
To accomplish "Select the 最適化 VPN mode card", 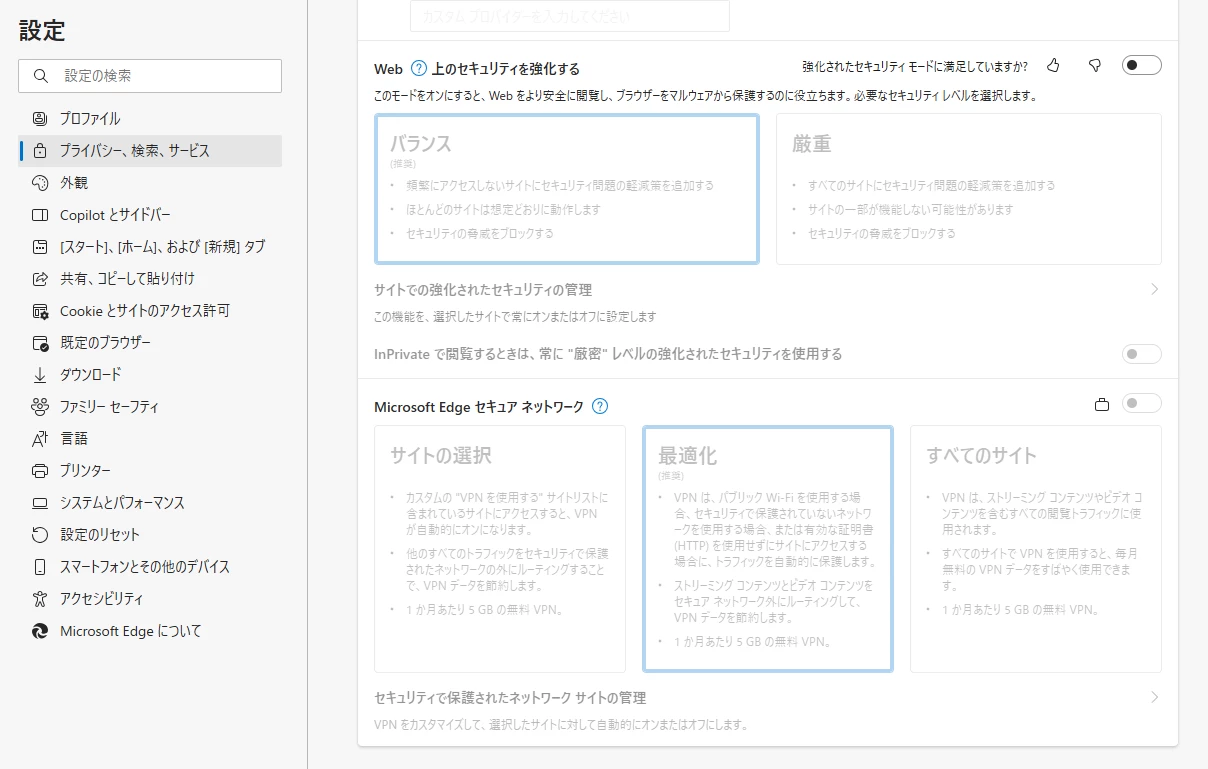I will 768,549.
